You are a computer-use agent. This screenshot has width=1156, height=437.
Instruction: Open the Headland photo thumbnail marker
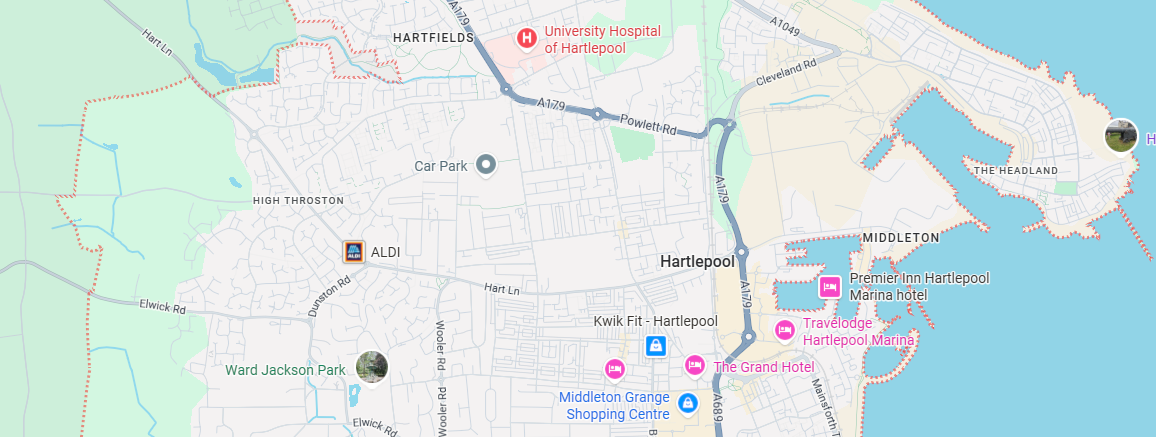click(x=1121, y=136)
